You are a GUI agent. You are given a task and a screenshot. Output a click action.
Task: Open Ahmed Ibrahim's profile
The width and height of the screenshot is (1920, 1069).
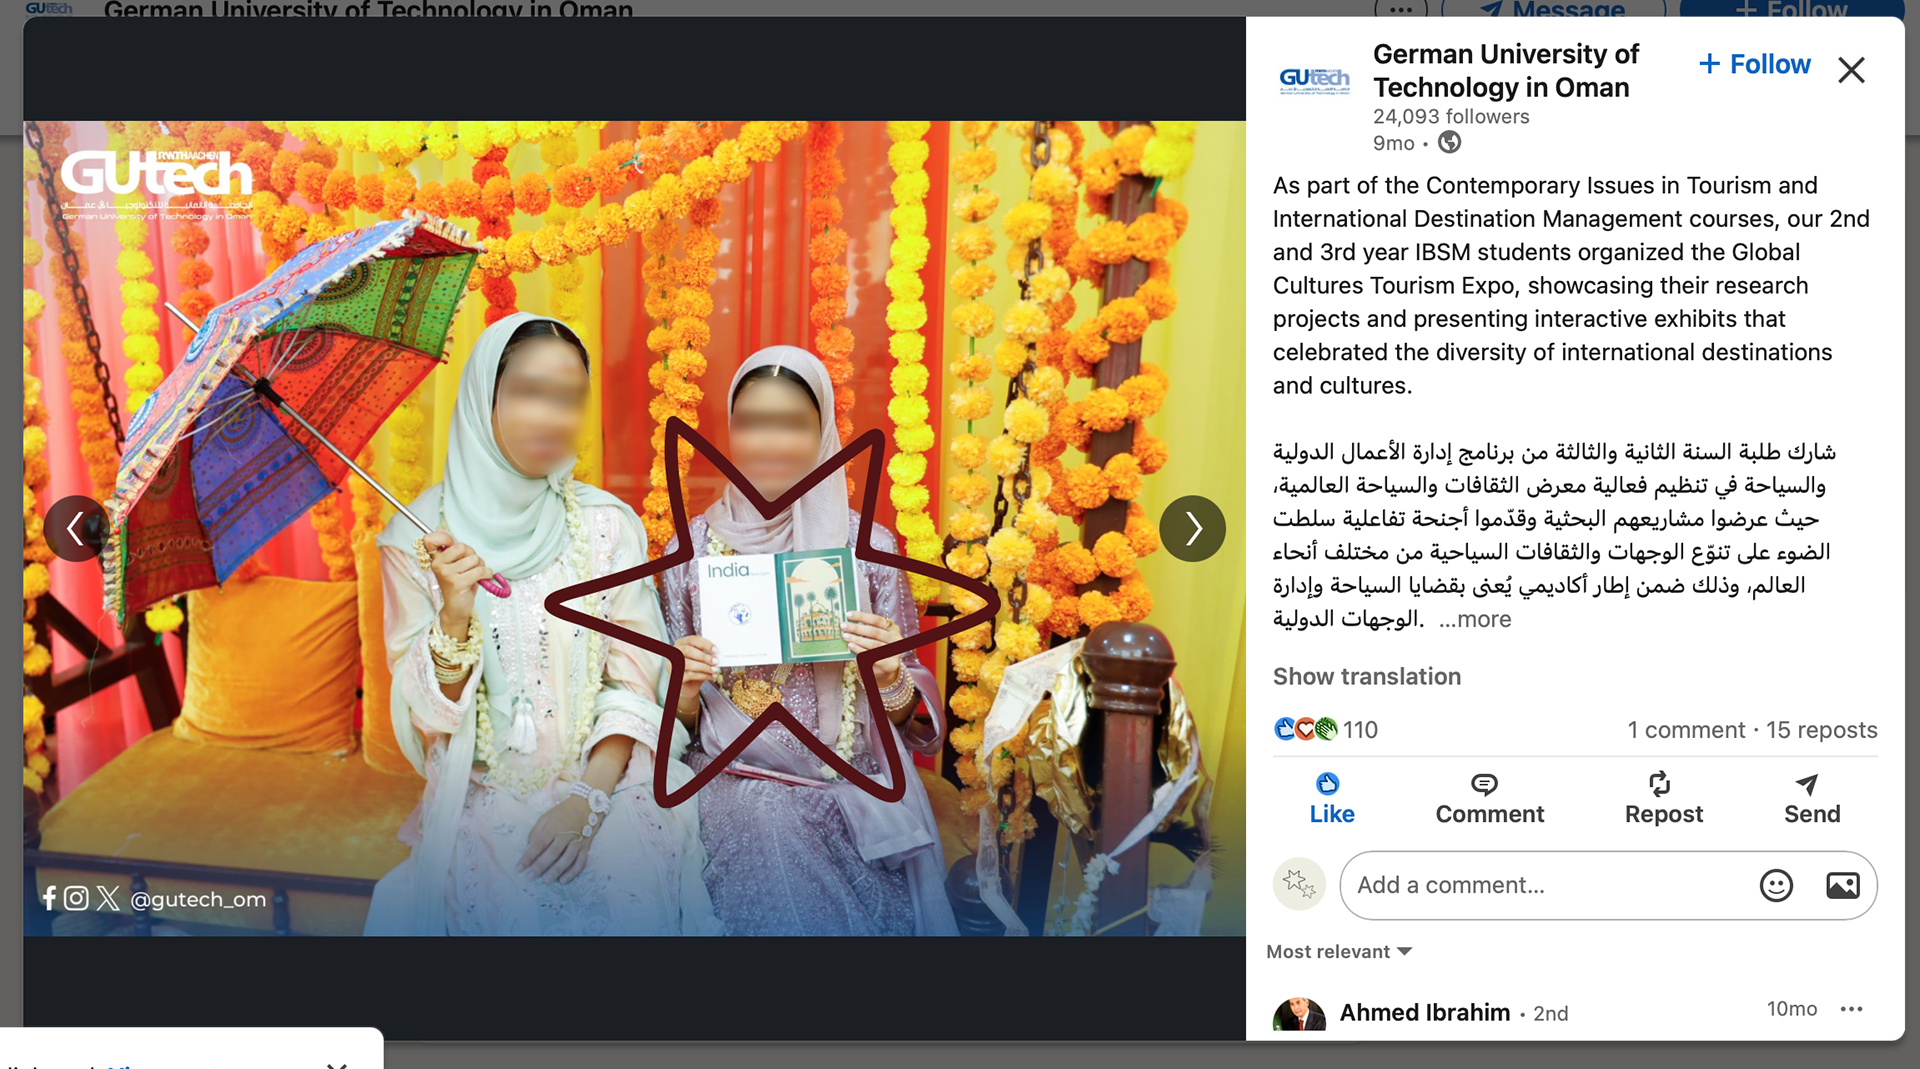point(1424,1012)
